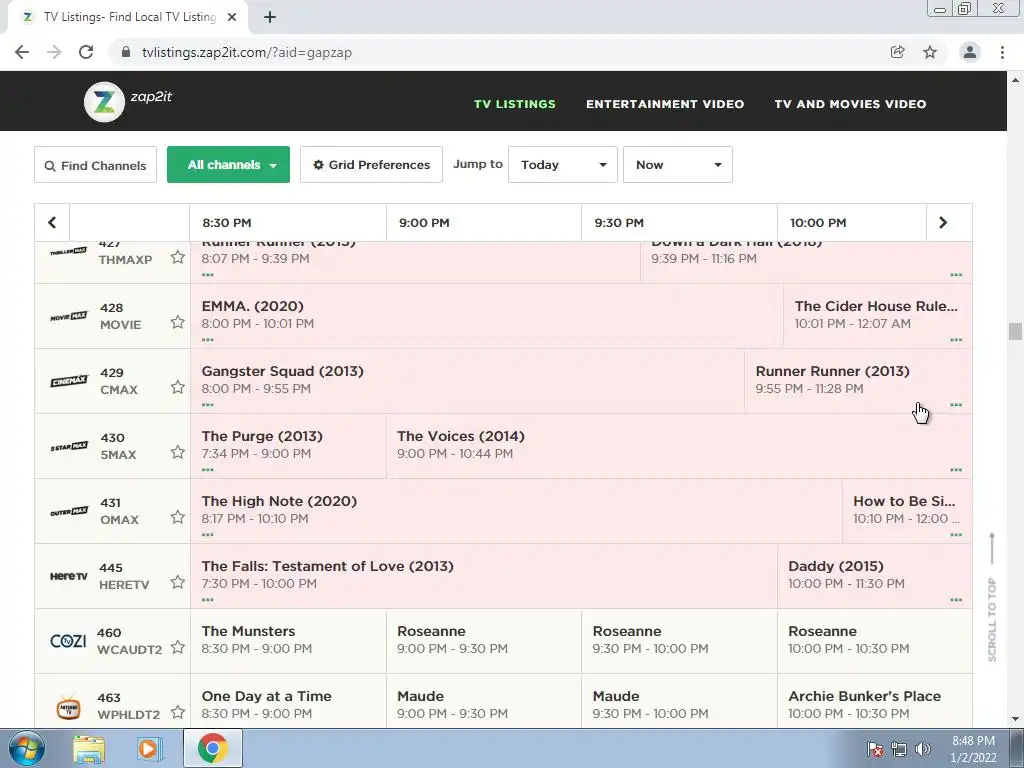Viewport: 1024px width, 768px height.
Task: Expand the All channels dropdown
Action: coord(228,165)
